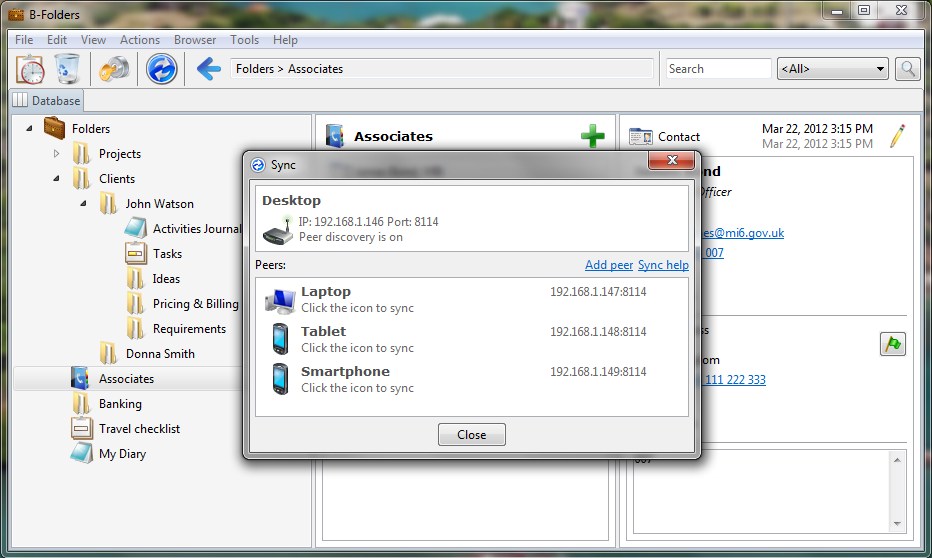Maximize the B-Folders window
The height and width of the screenshot is (558, 932).
coord(864,10)
